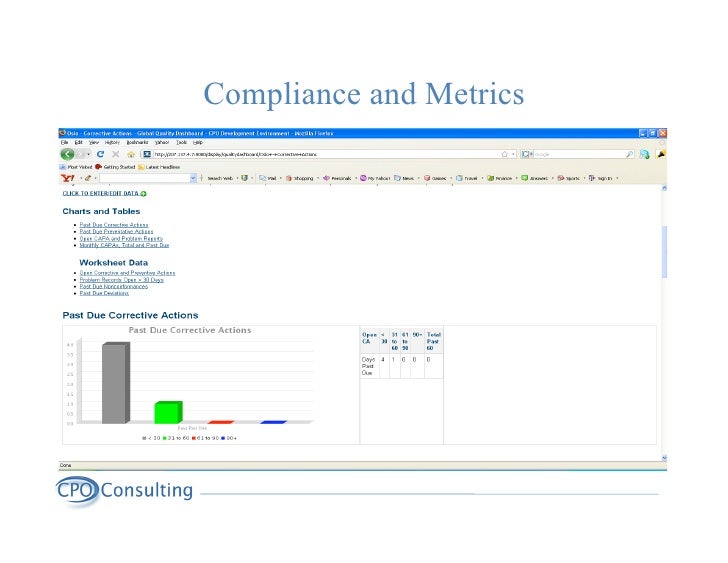Open the search engine selector dropdown
The image size is (728, 563).
[x=527, y=154]
